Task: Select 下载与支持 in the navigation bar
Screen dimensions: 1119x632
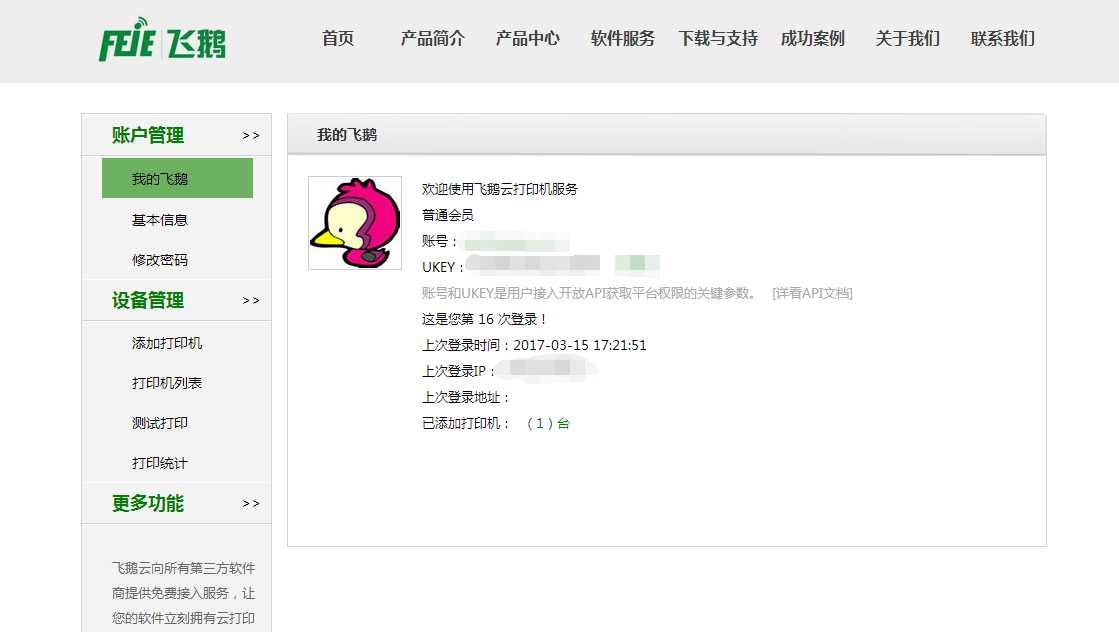Action: (x=718, y=39)
